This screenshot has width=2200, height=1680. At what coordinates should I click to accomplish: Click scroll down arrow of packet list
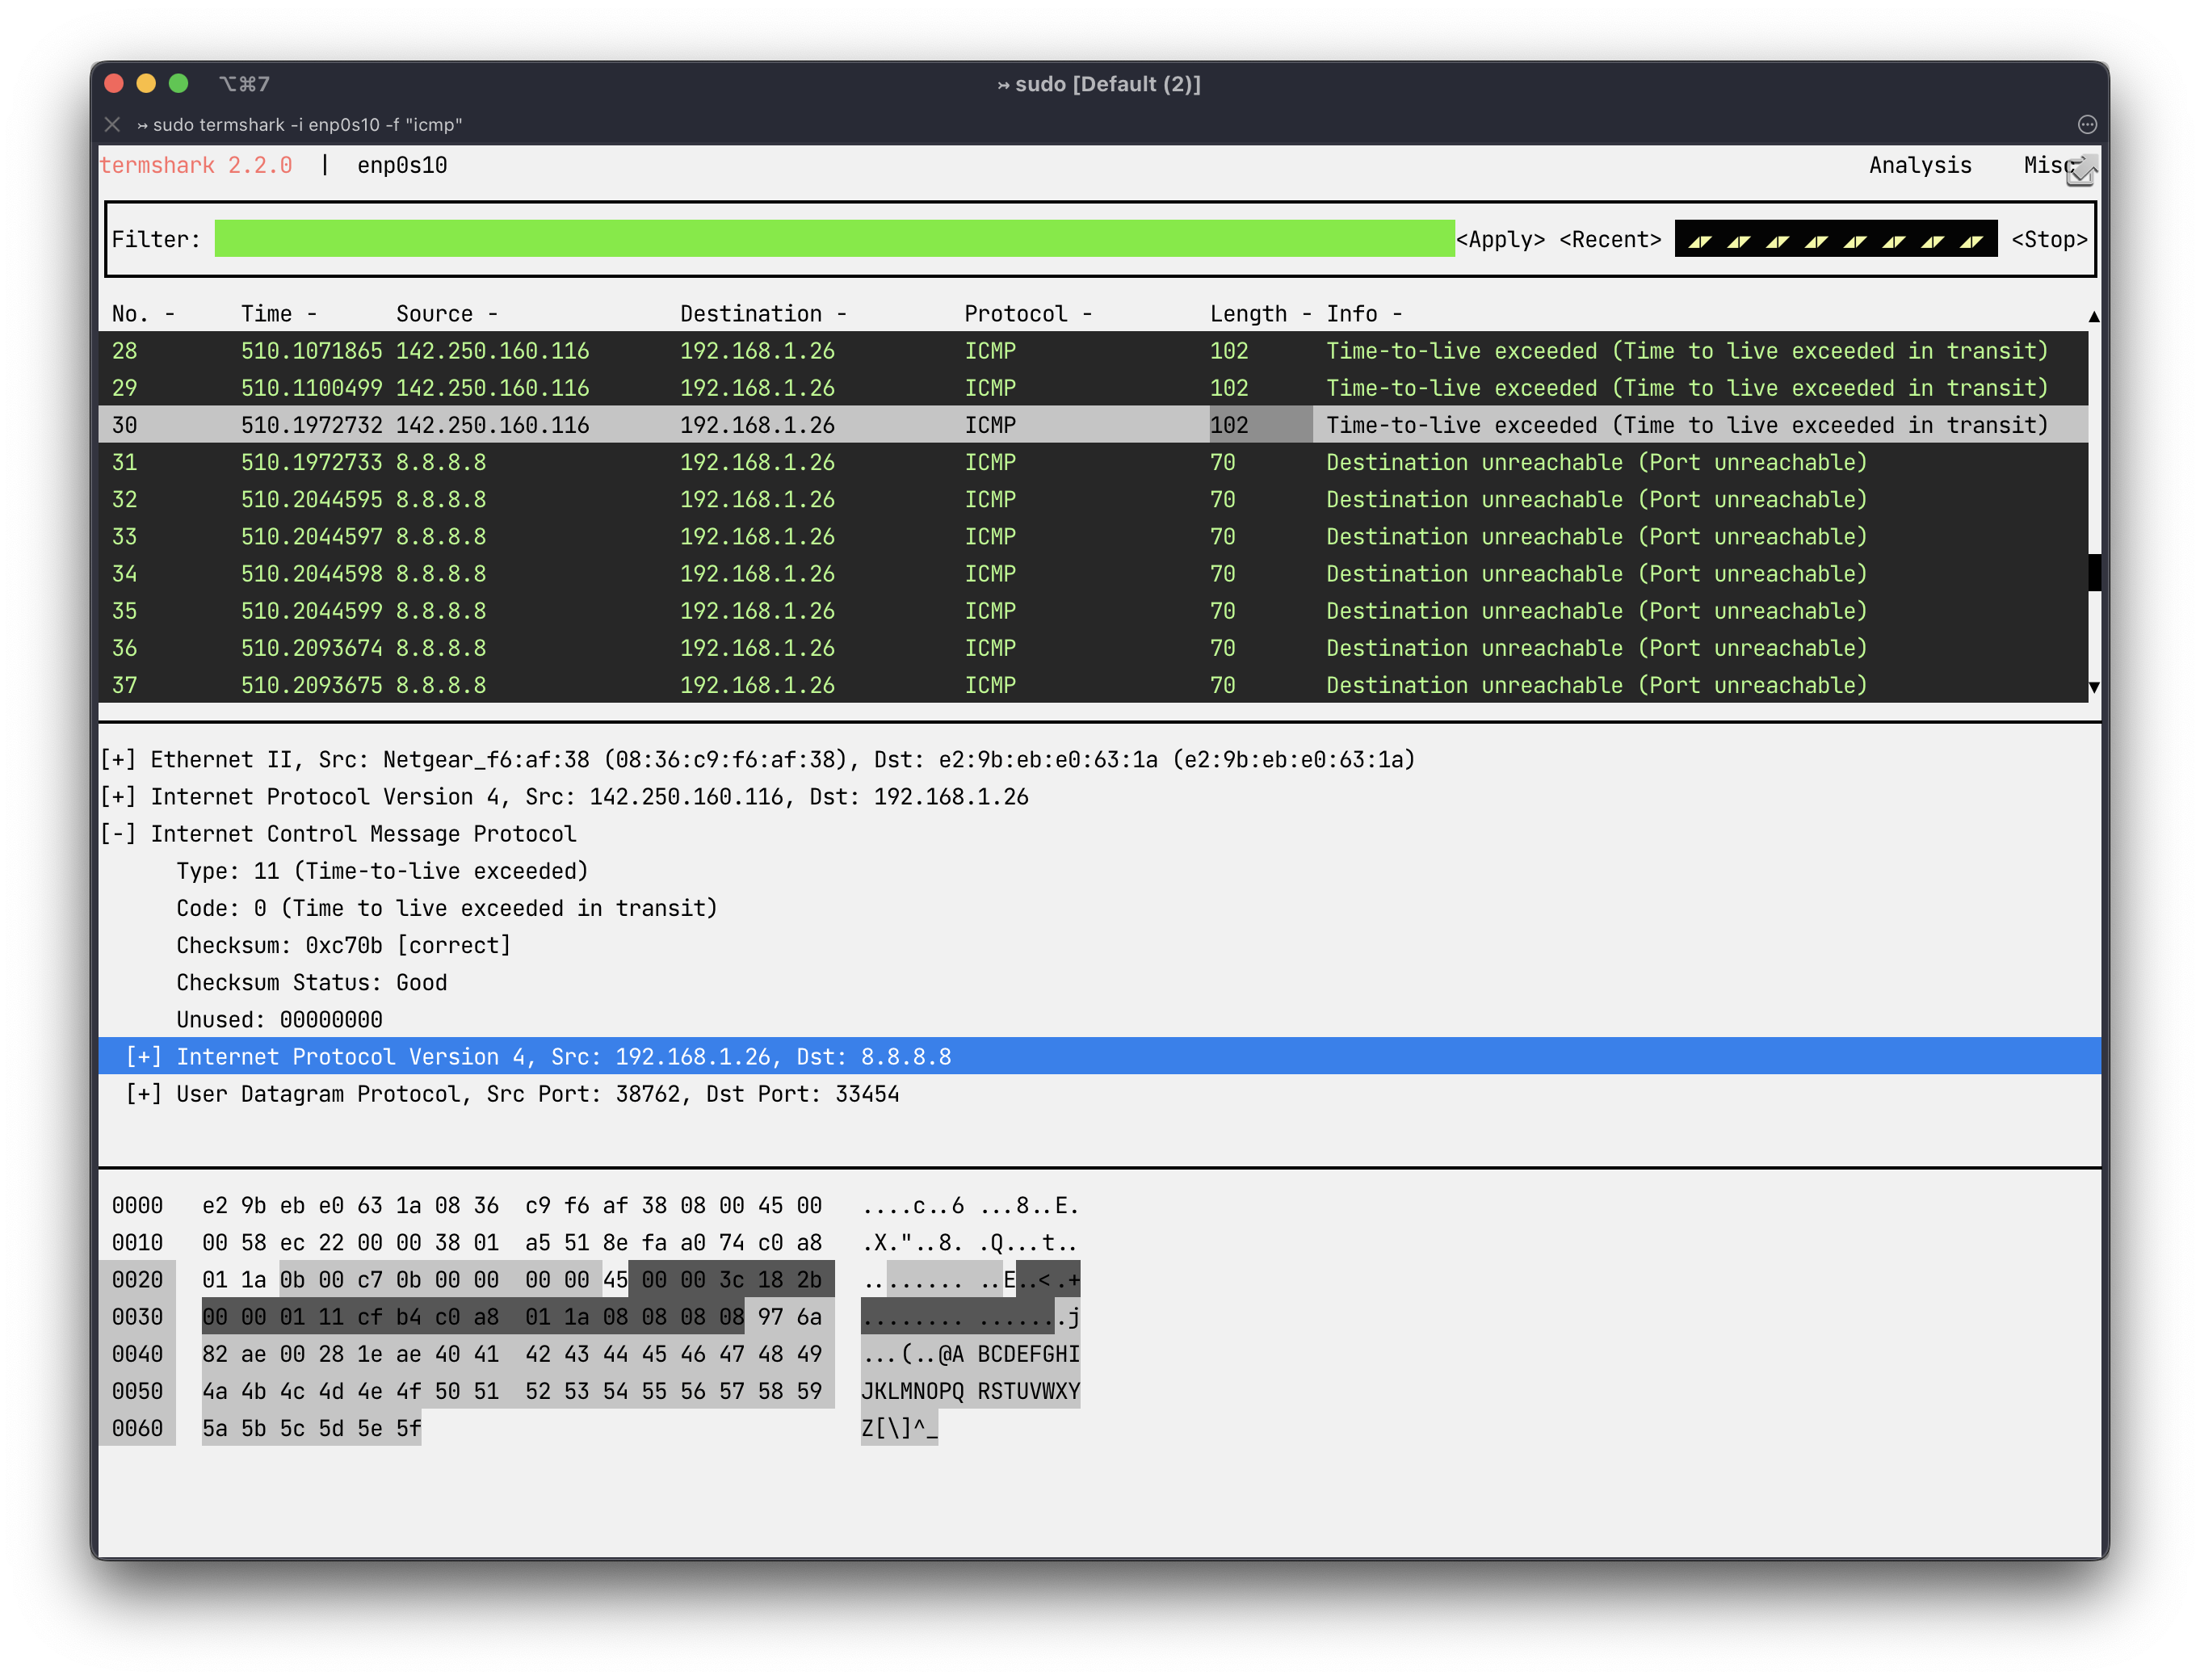pos(2093,687)
